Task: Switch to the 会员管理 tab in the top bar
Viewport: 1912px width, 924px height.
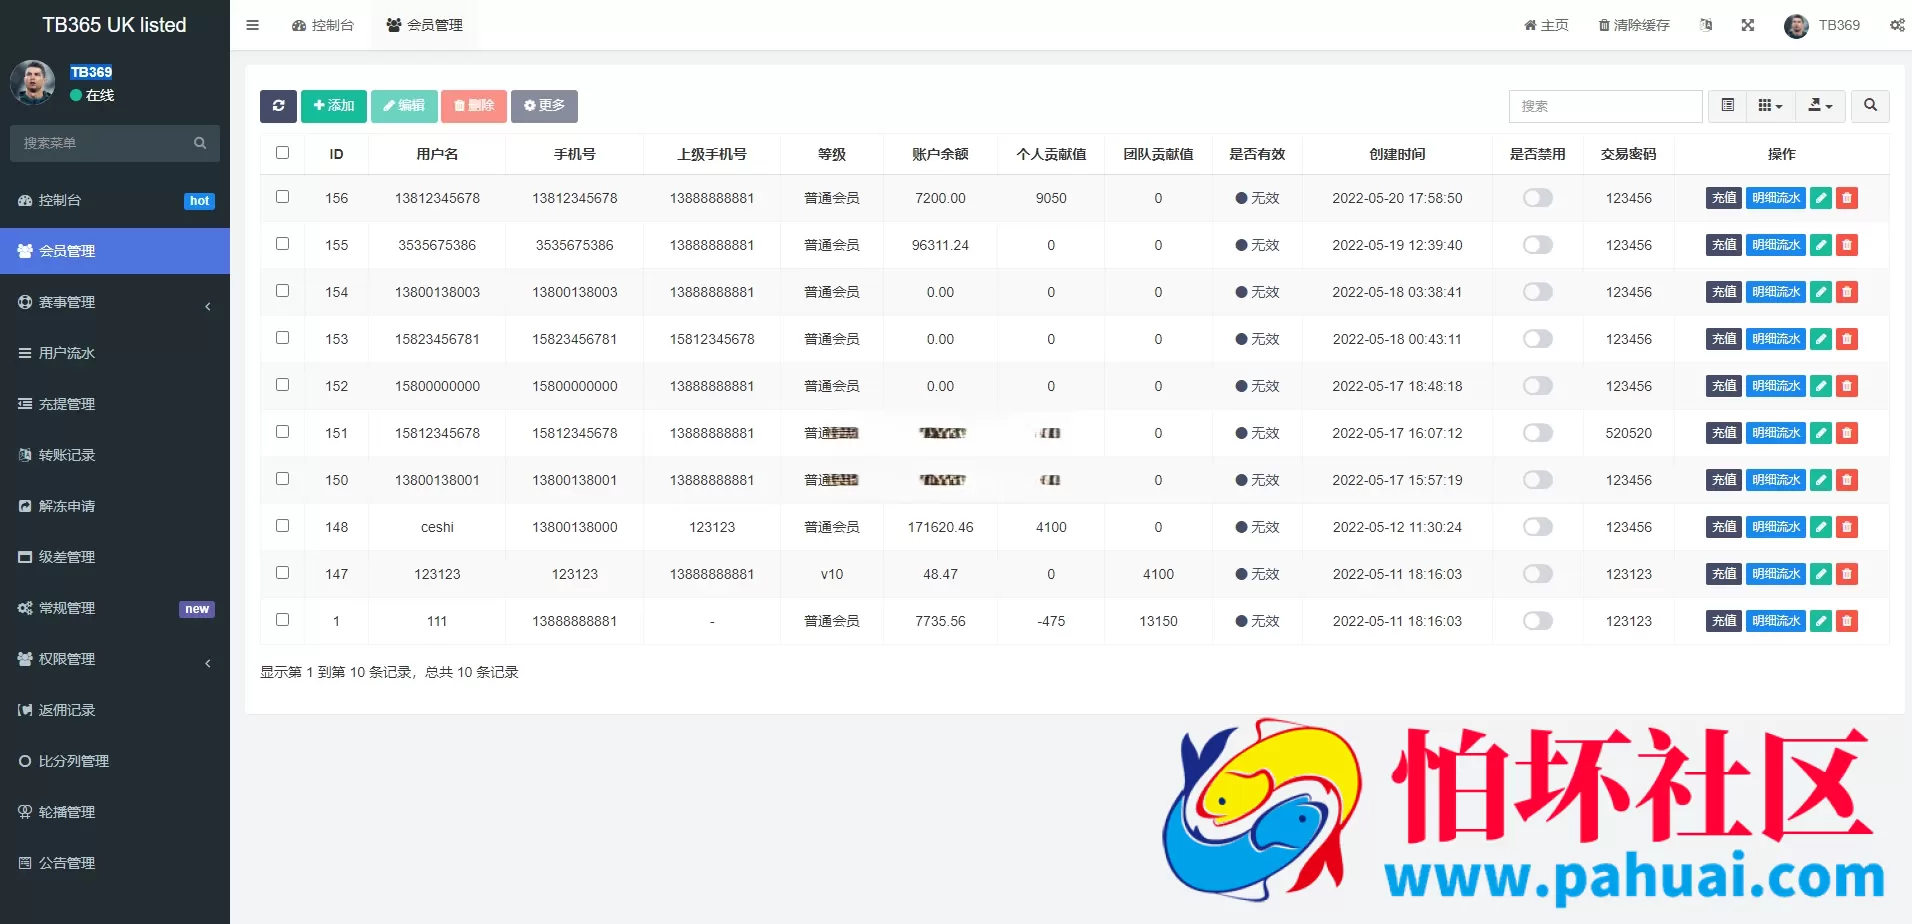Action: point(425,25)
